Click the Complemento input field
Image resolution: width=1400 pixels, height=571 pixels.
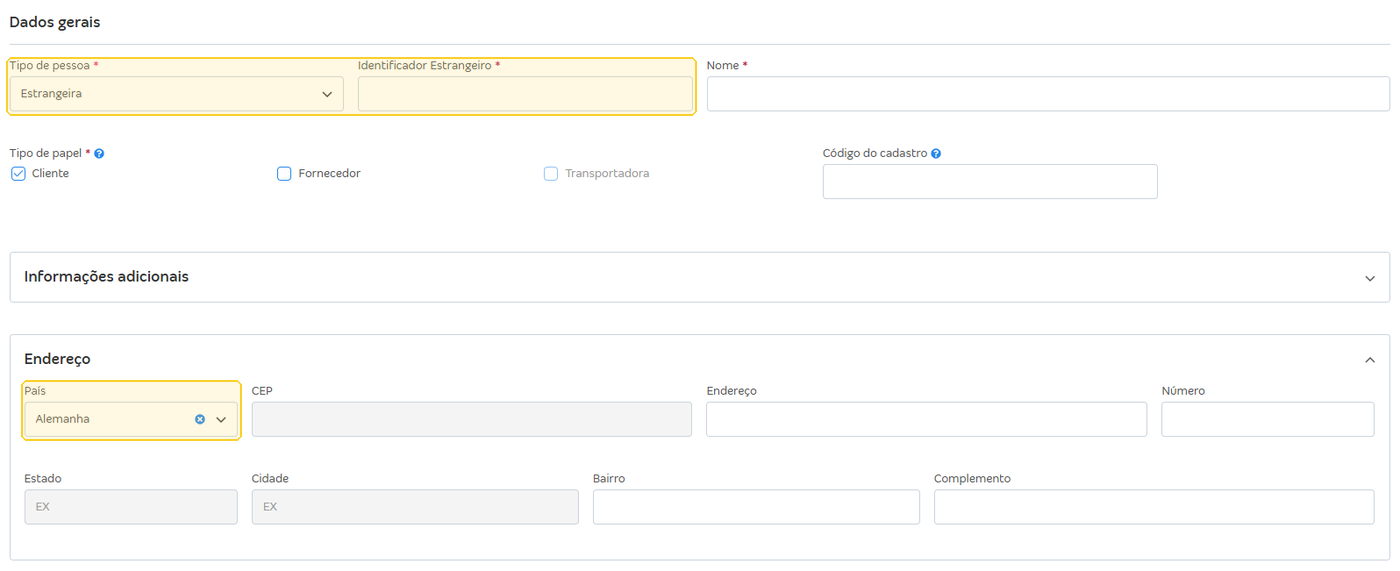pos(1154,507)
